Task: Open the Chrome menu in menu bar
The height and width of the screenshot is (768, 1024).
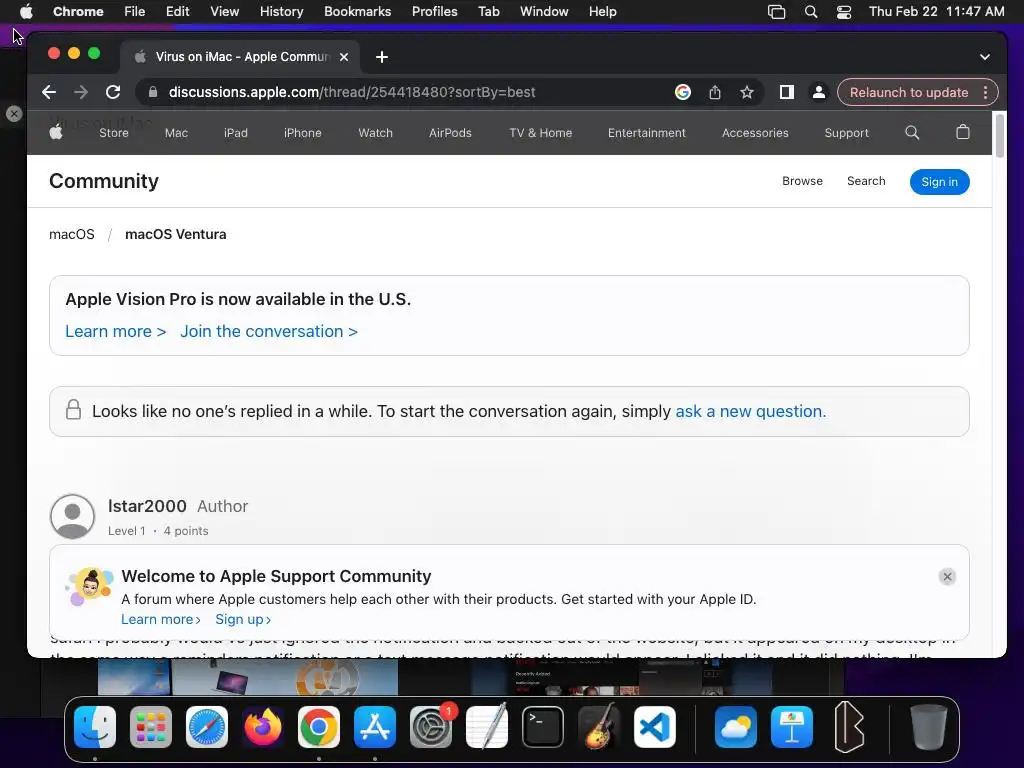Action: click(78, 11)
